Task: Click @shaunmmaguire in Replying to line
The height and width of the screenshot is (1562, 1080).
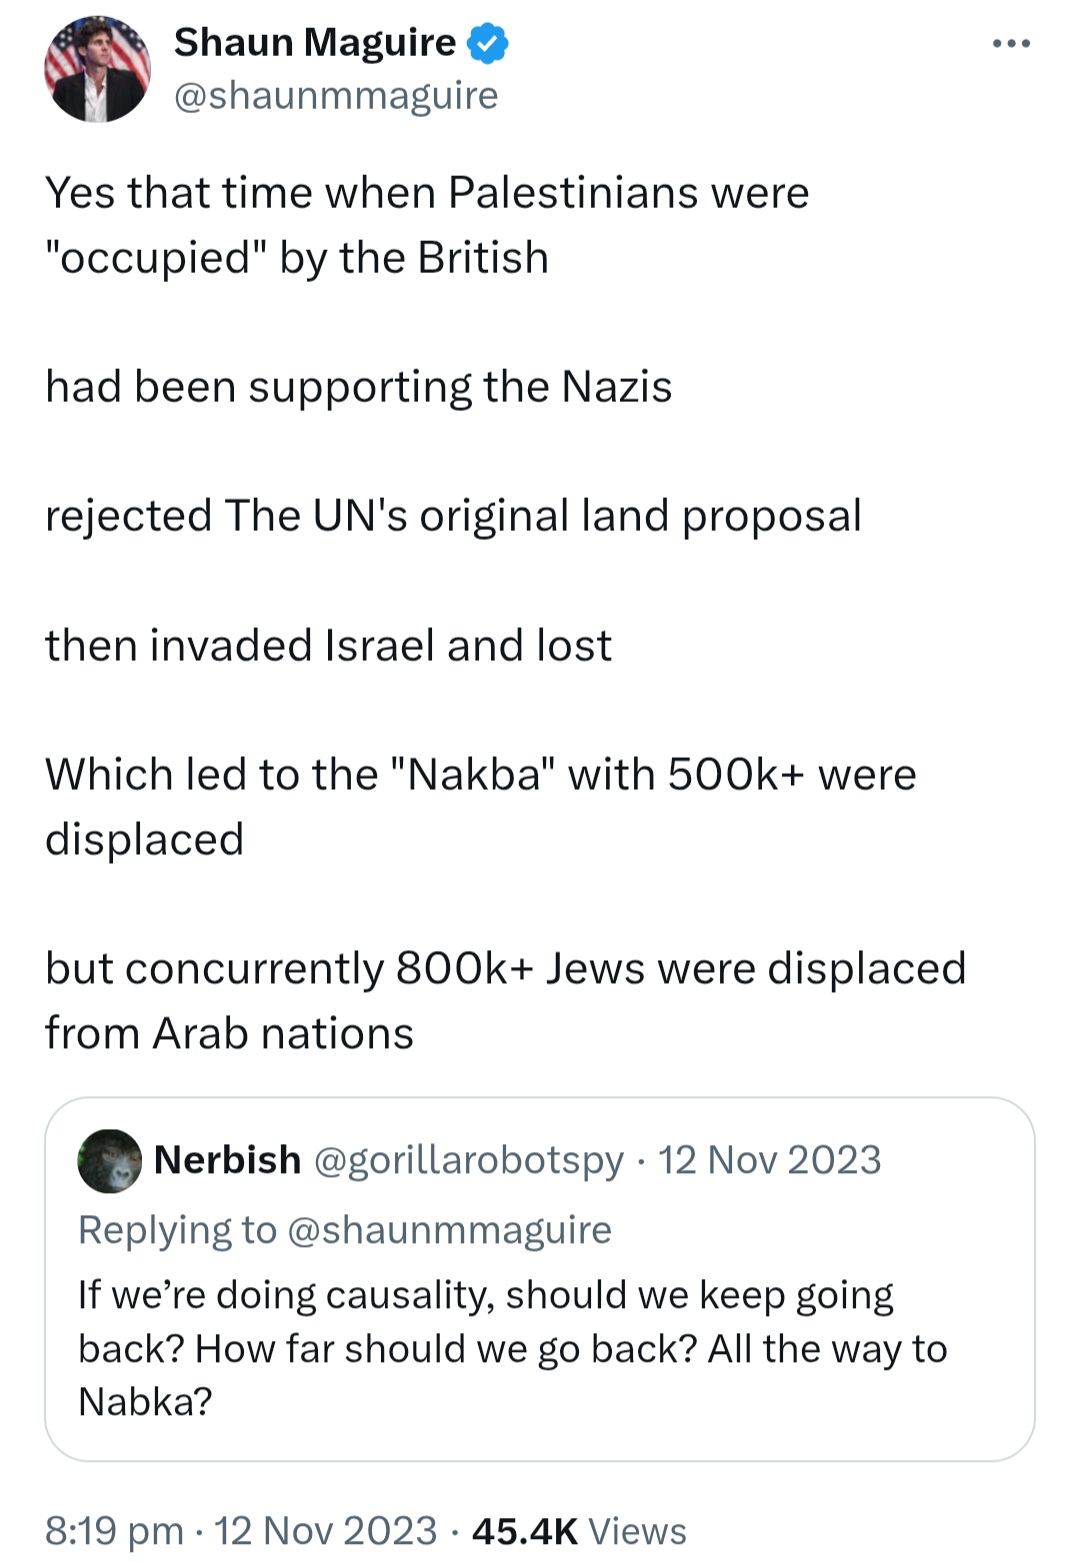Action: coord(449,1230)
